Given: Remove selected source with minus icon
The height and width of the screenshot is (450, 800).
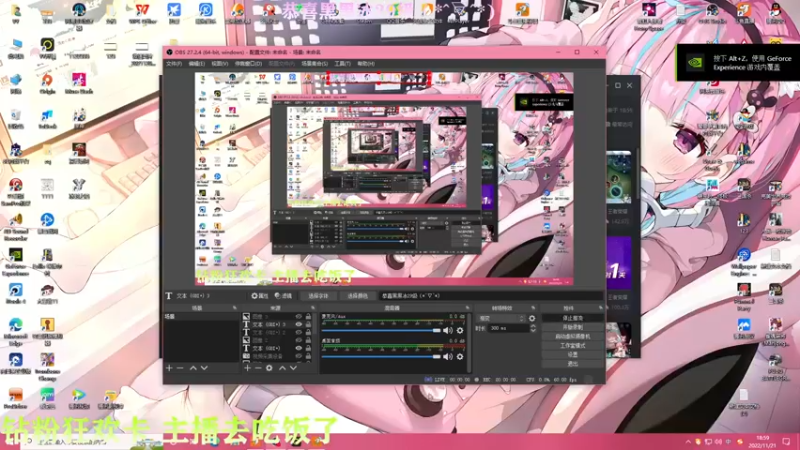Looking at the screenshot, I should coord(258,368).
